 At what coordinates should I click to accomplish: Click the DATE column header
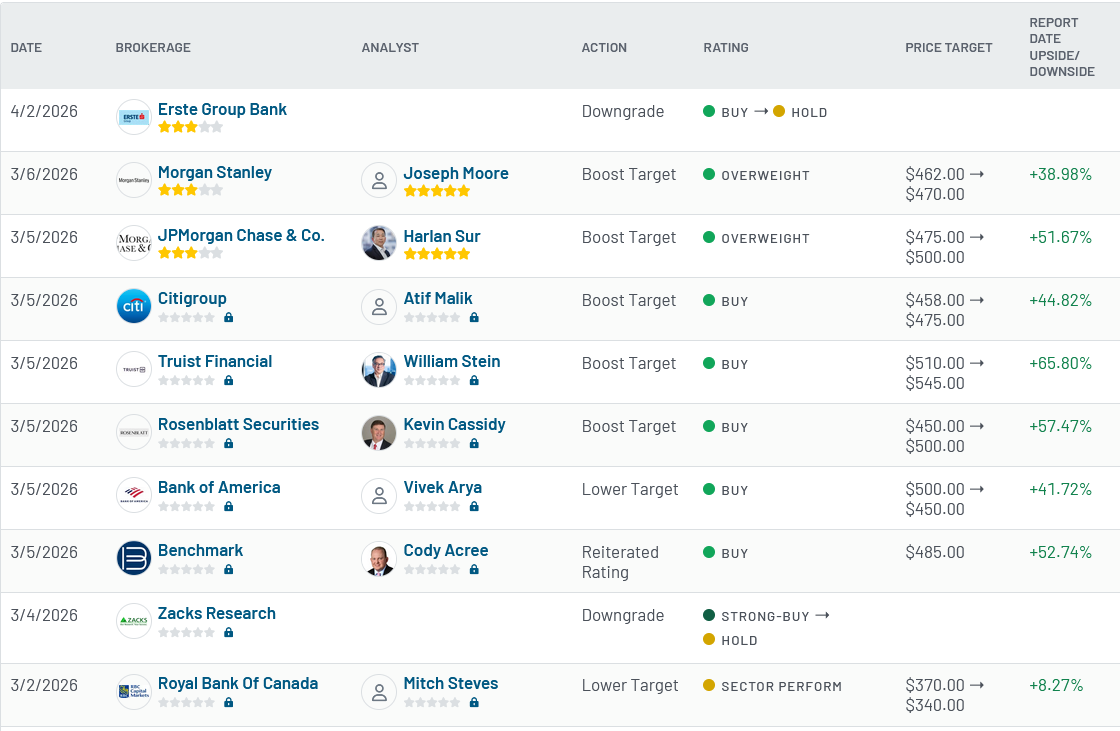click(x=26, y=47)
